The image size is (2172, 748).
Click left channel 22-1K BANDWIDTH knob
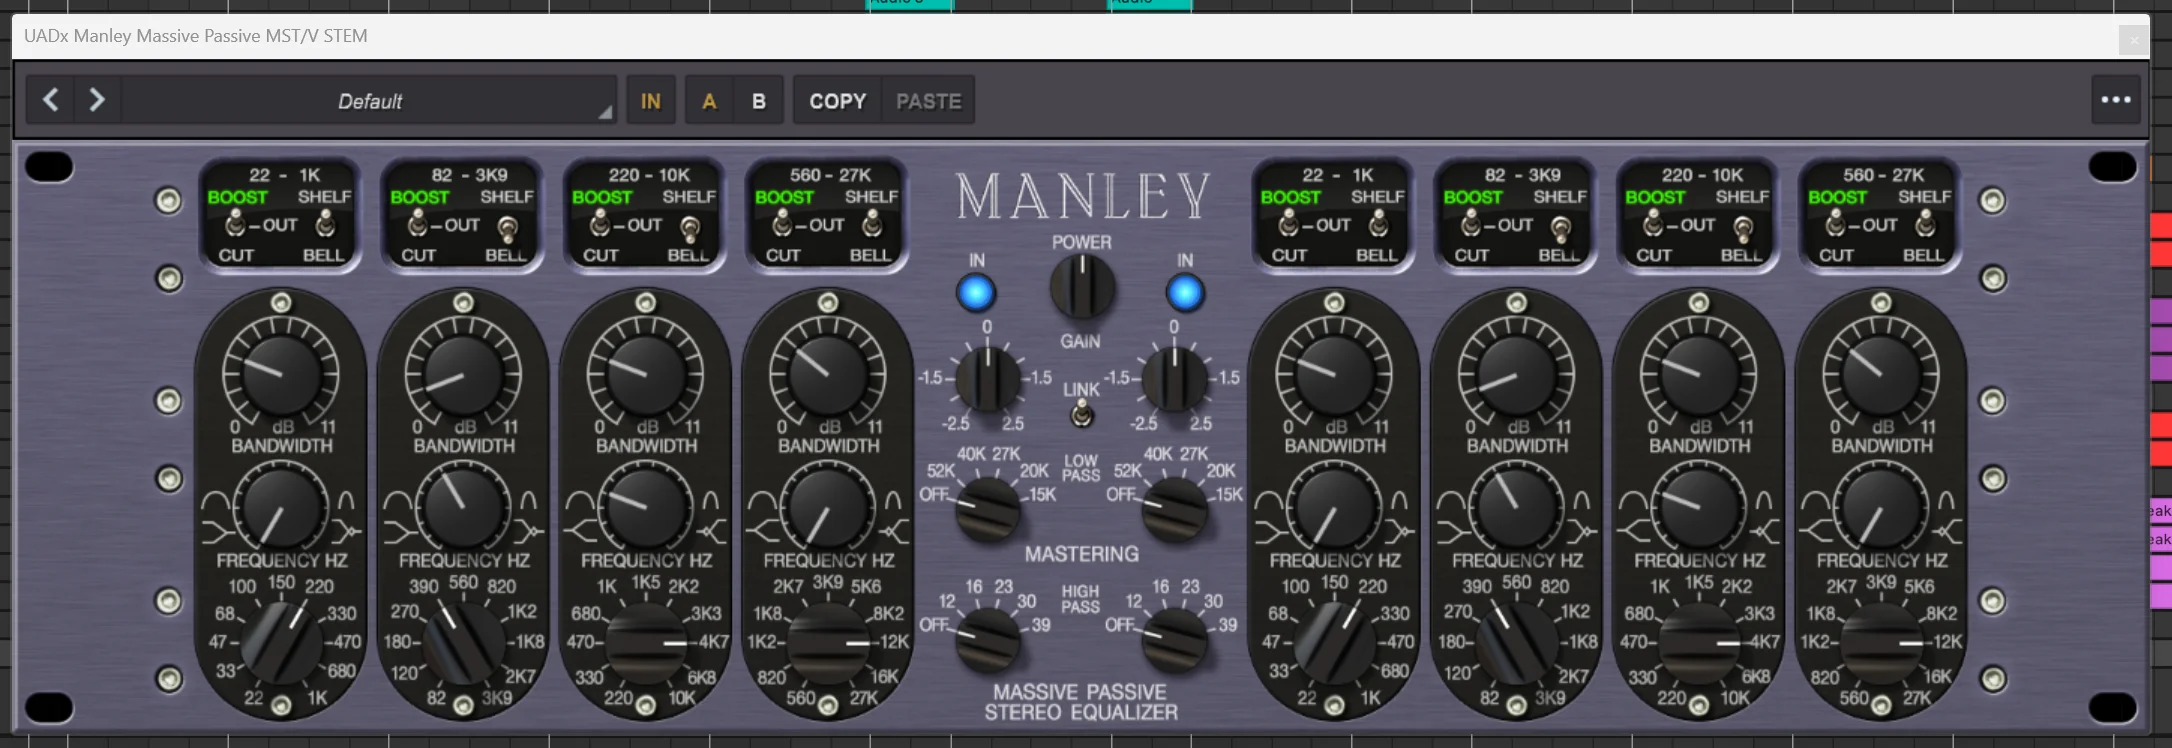(x=281, y=507)
